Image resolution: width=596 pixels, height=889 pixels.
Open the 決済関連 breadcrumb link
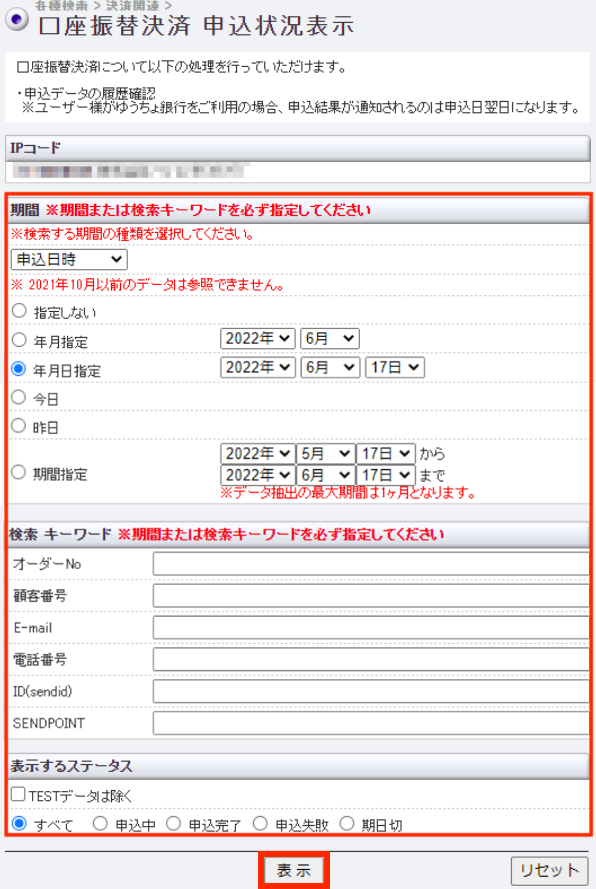click(133, 6)
